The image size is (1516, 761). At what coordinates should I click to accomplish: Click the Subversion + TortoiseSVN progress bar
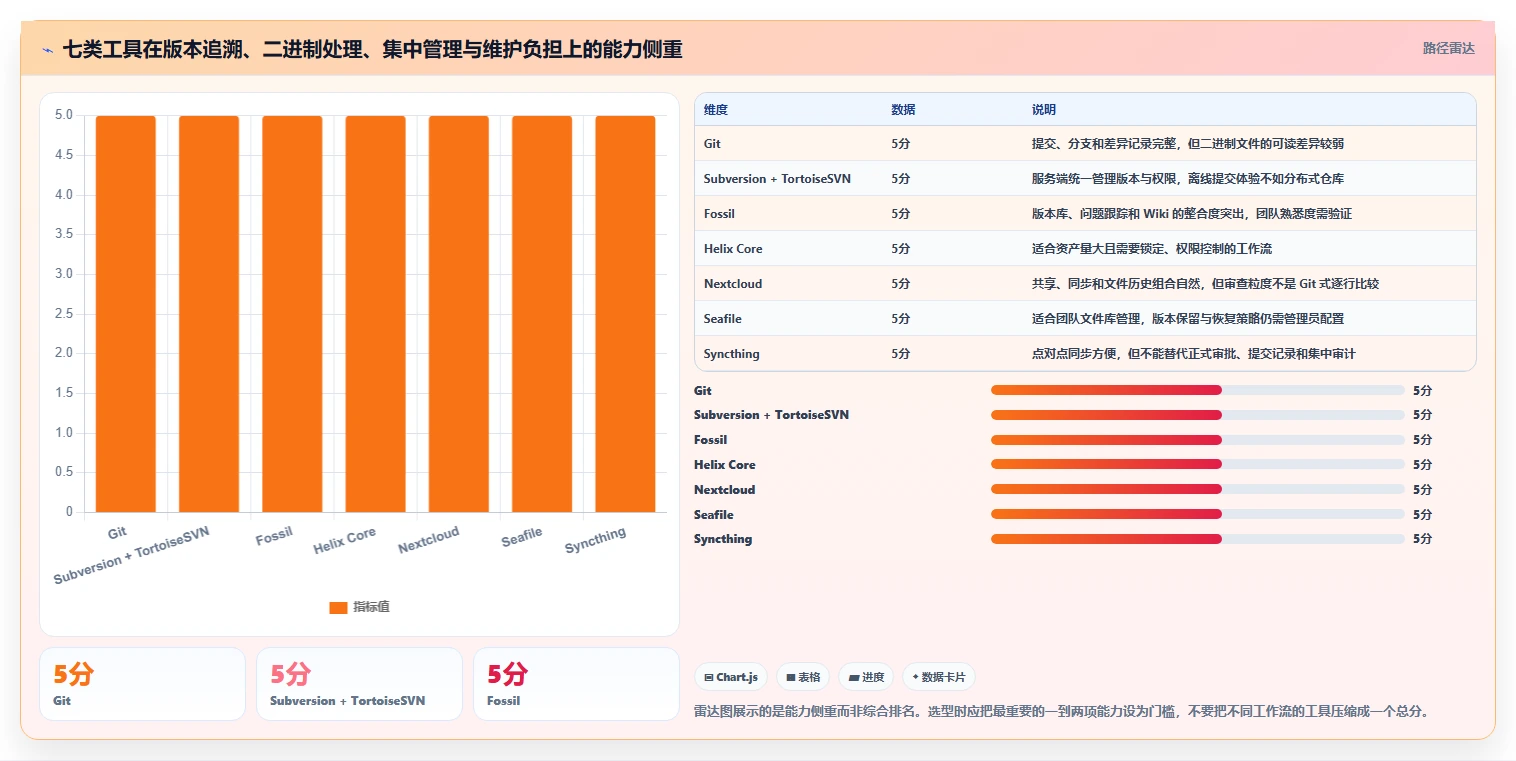pyautogui.click(x=1198, y=415)
